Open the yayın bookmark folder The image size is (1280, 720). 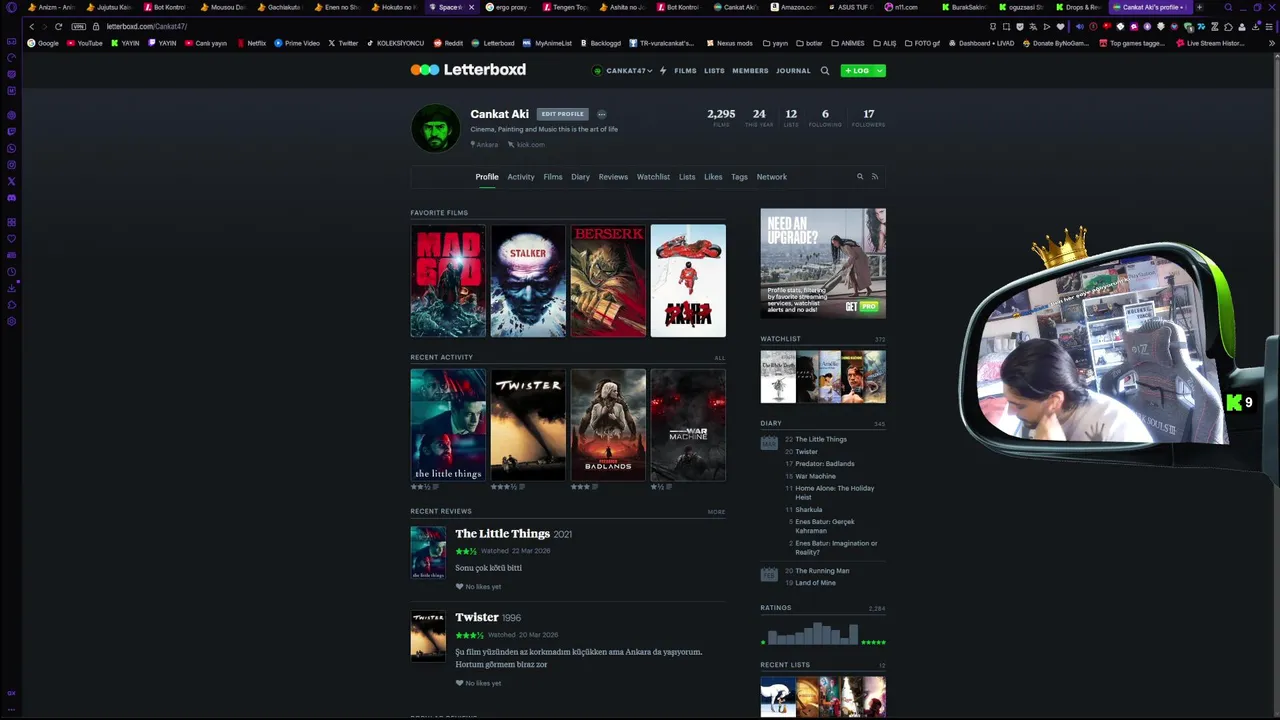tap(777, 43)
